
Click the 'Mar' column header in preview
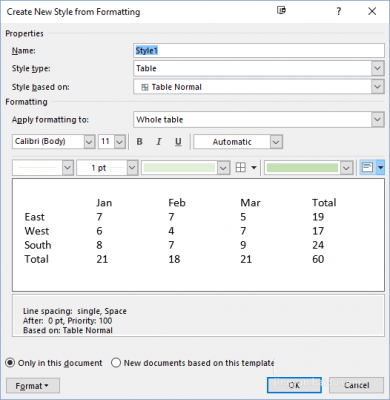(250, 203)
